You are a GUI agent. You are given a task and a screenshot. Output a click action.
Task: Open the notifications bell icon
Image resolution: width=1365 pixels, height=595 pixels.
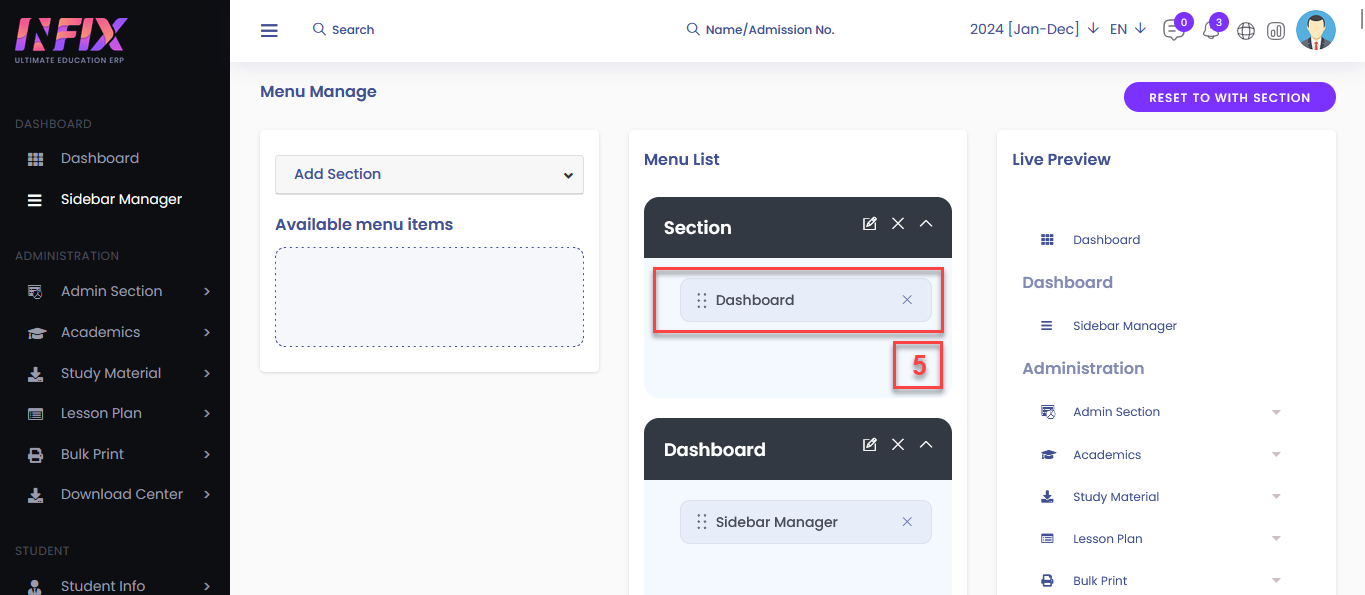tap(1210, 30)
